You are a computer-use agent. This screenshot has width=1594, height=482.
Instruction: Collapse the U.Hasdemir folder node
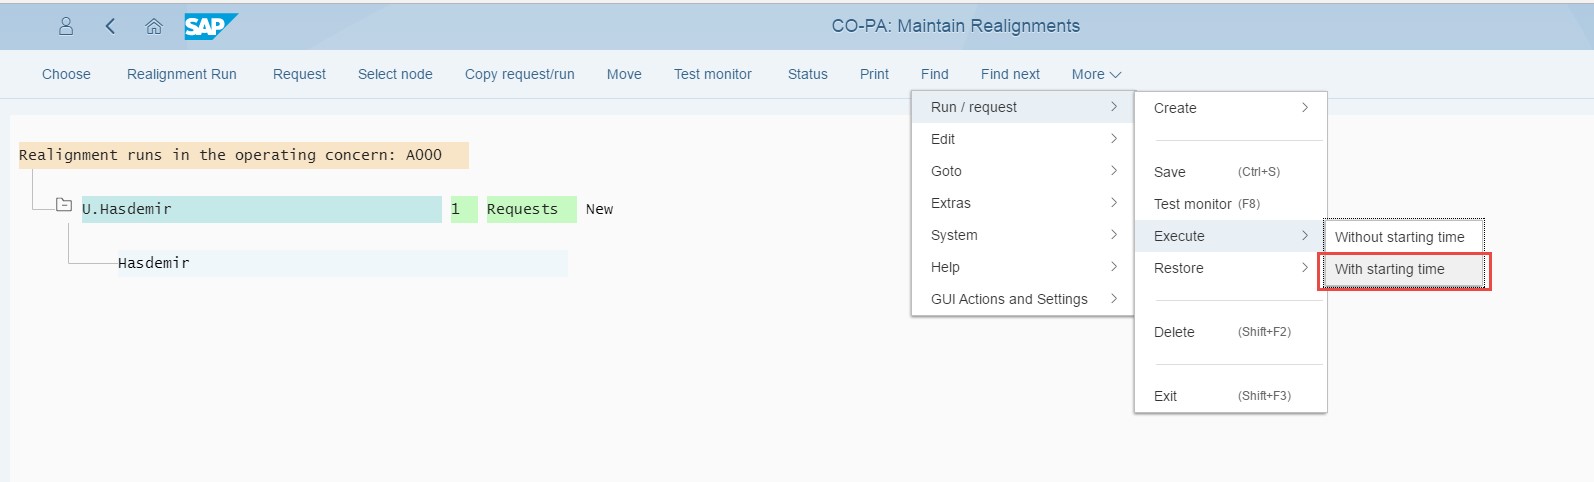point(64,206)
